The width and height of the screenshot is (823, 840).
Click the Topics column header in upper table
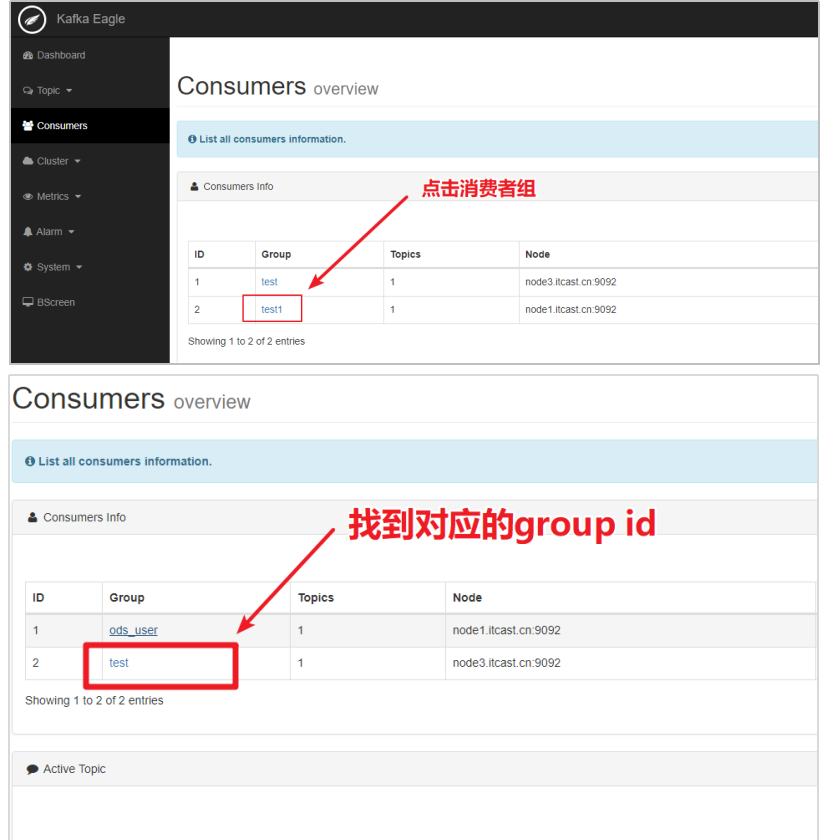pyautogui.click(x=406, y=254)
